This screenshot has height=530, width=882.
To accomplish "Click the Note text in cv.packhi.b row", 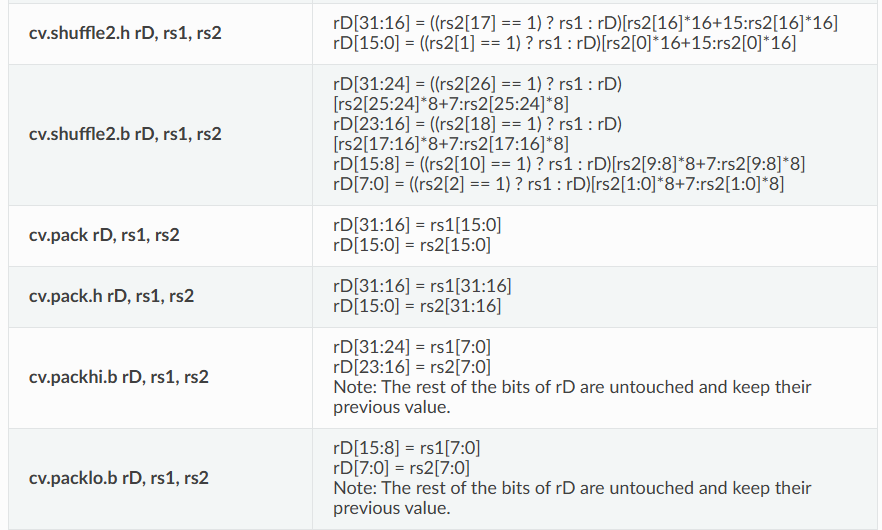I will coord(572,397).
